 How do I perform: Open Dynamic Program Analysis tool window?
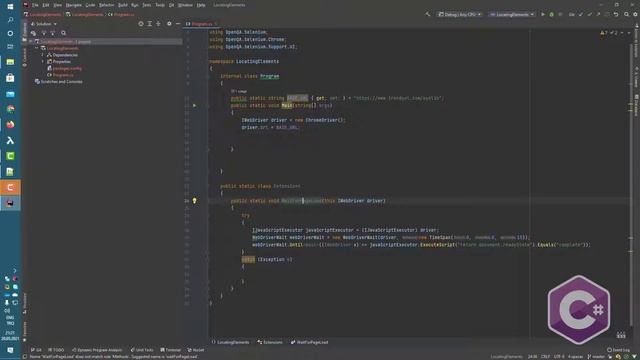[x=97, y=350]
